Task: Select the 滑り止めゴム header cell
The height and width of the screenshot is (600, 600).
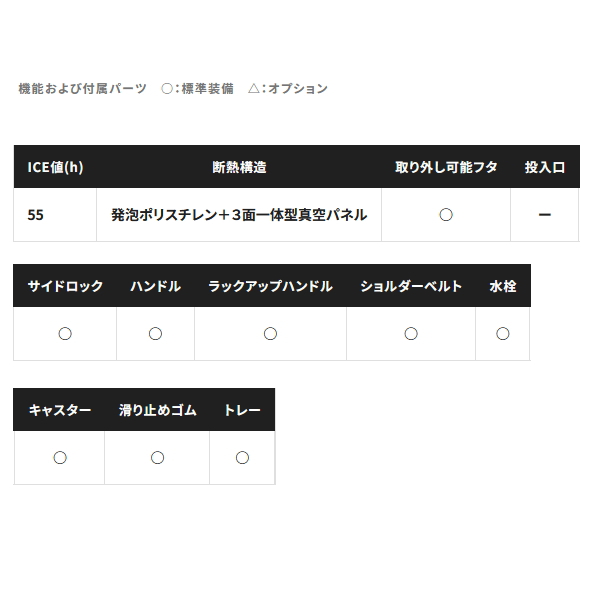Action: click(157, 410)
